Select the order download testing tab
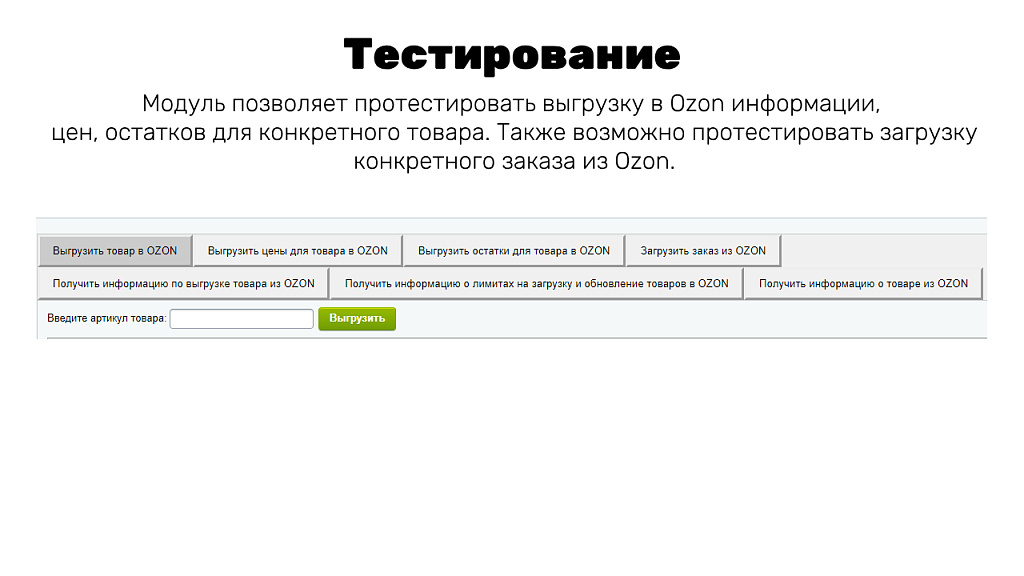Viewport: 1024px width, 576px height. point(702,250)
